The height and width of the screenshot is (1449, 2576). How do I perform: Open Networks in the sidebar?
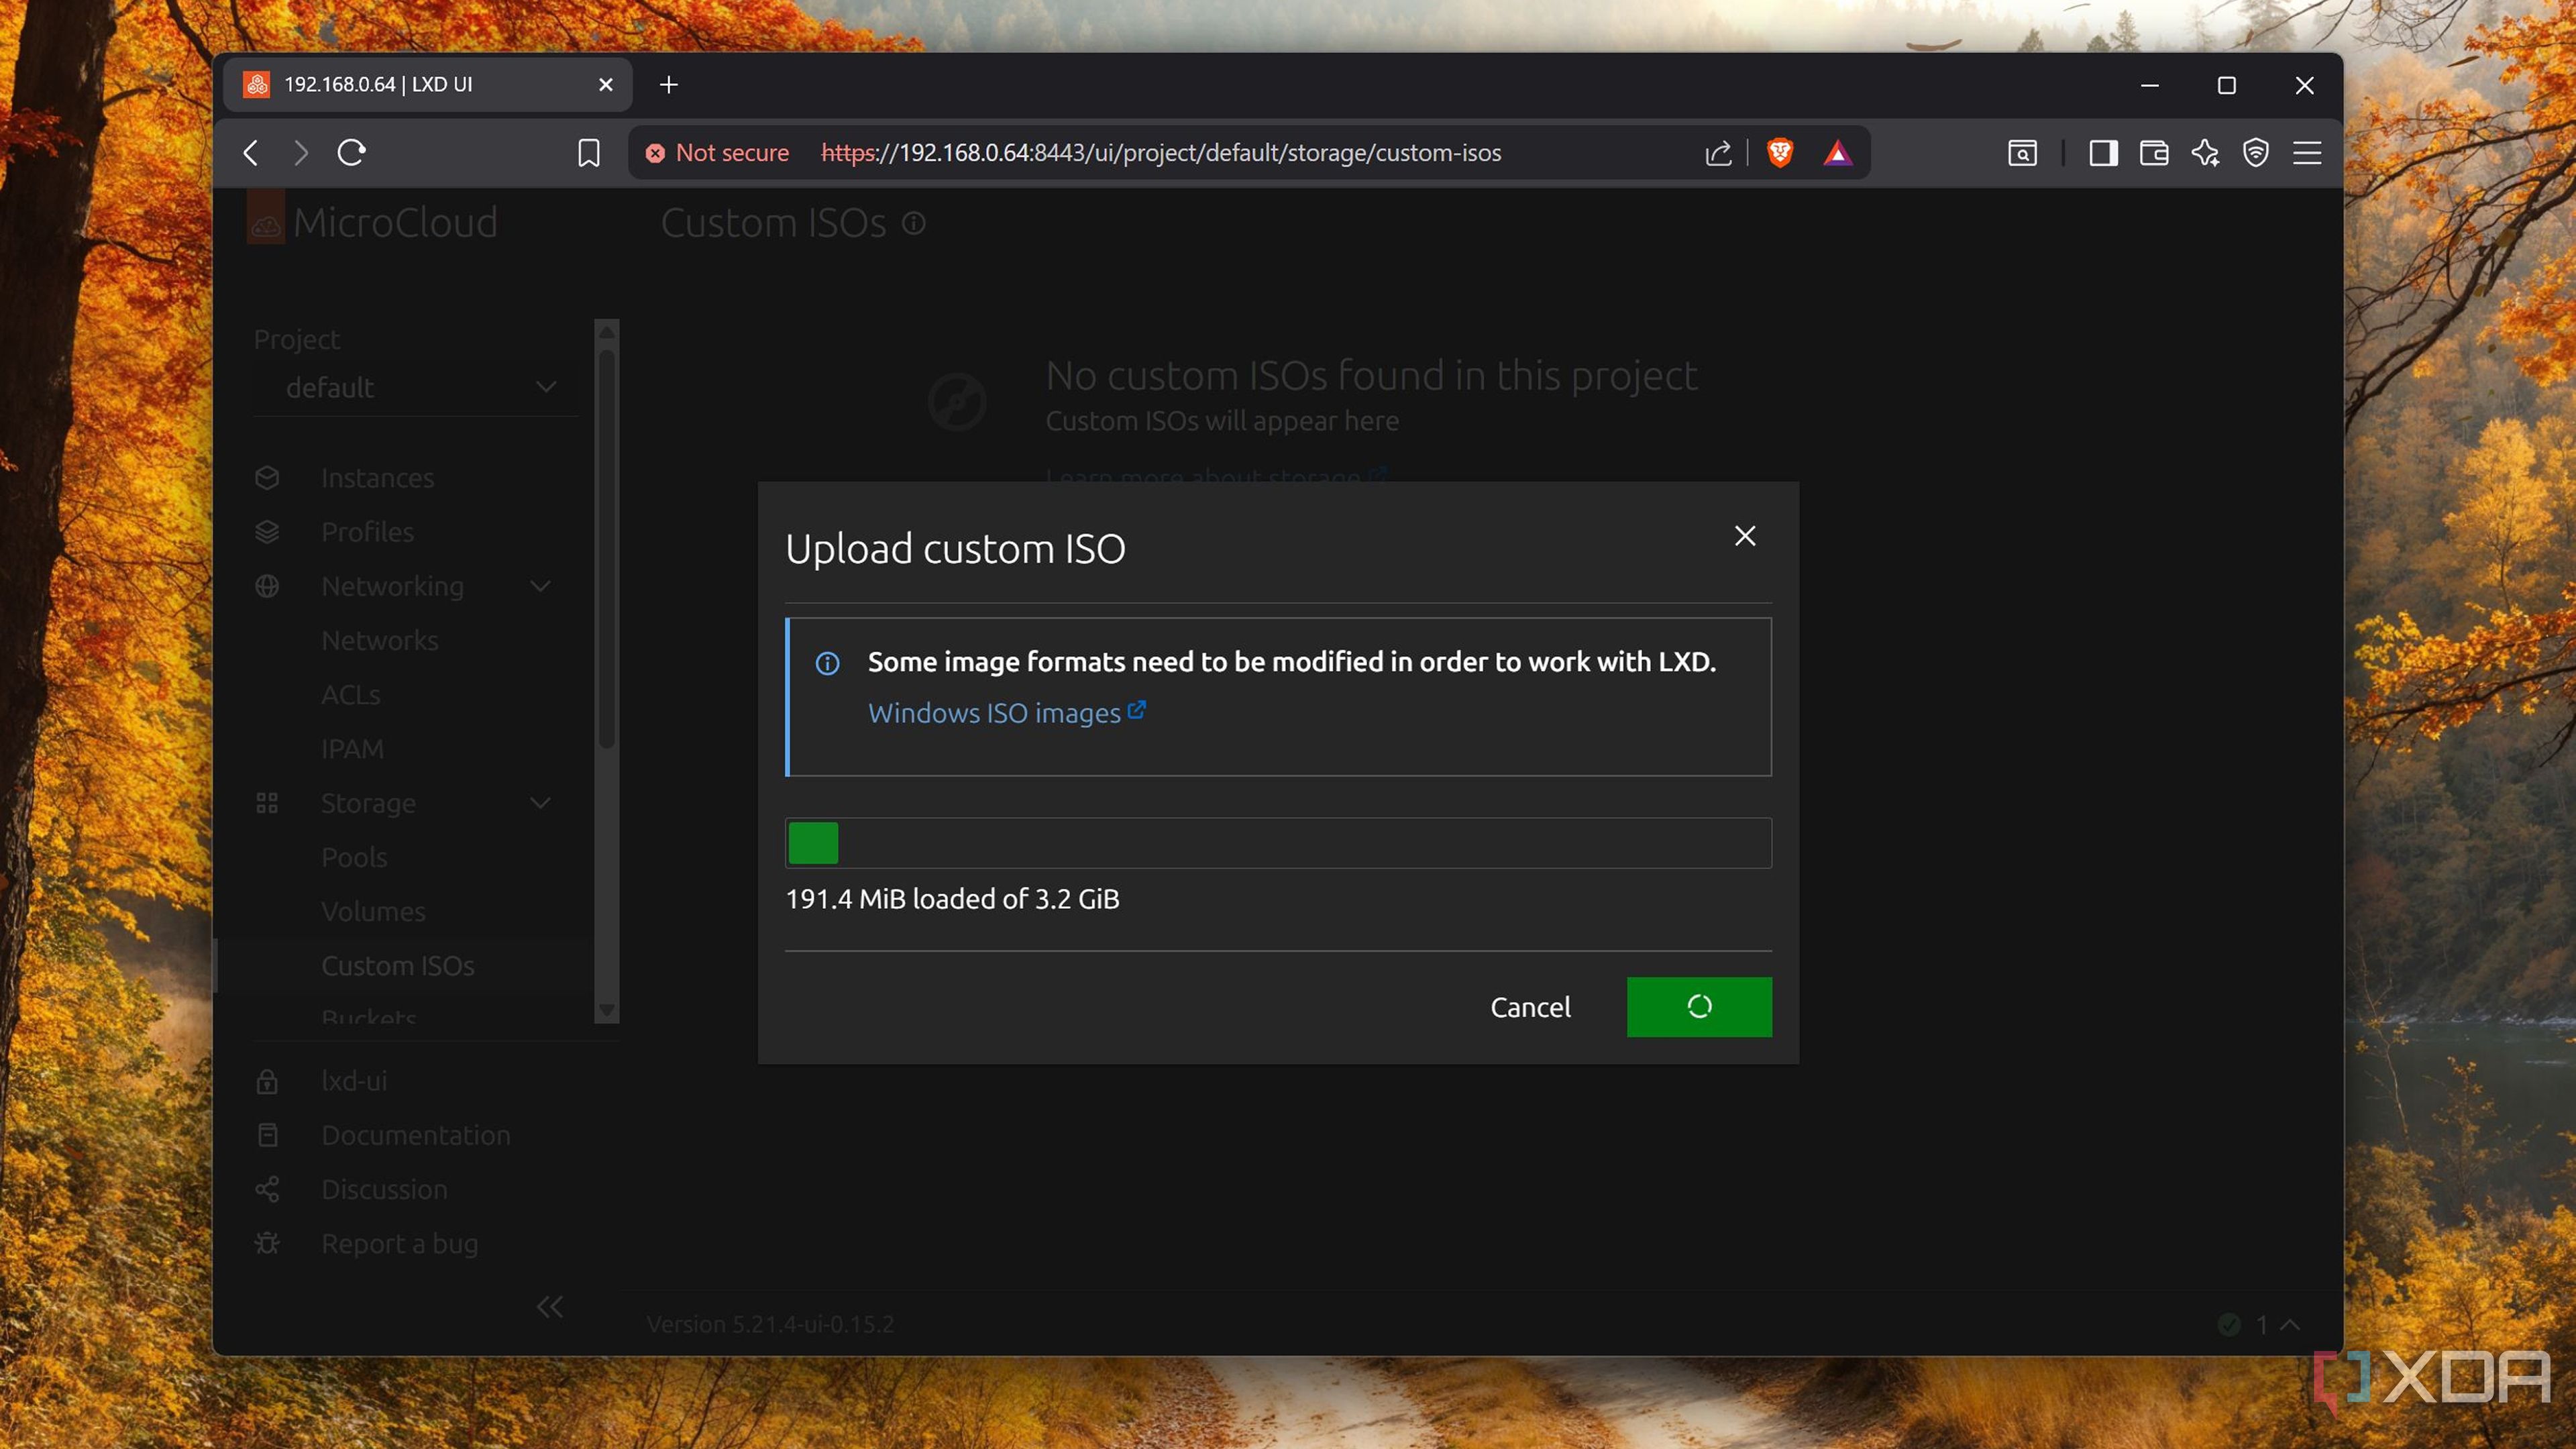coord(379,640)
